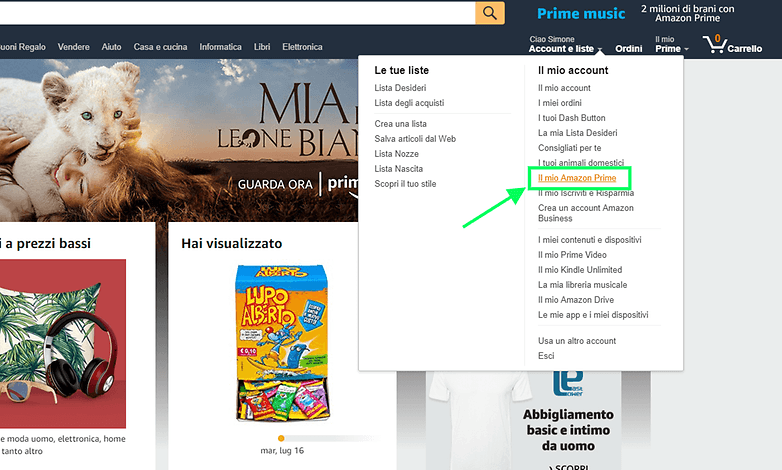
Task: Open the Informatica nav item
Action: 220,47
